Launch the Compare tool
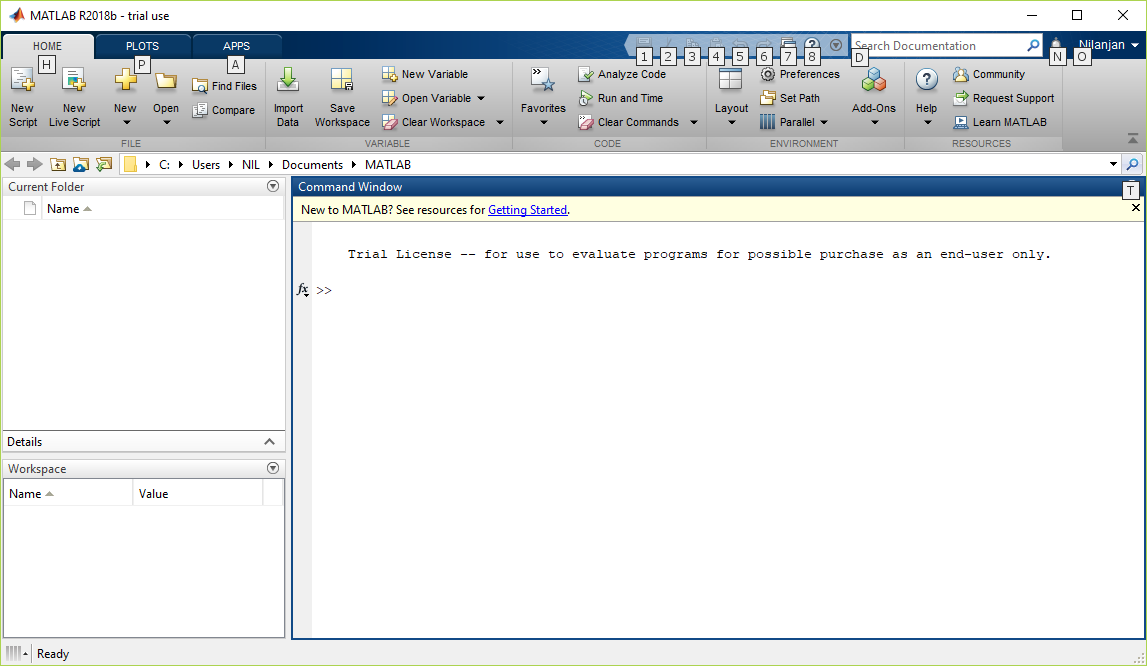Image resolution: width=1147 pixels, height=666 pixels. point(224,111)
